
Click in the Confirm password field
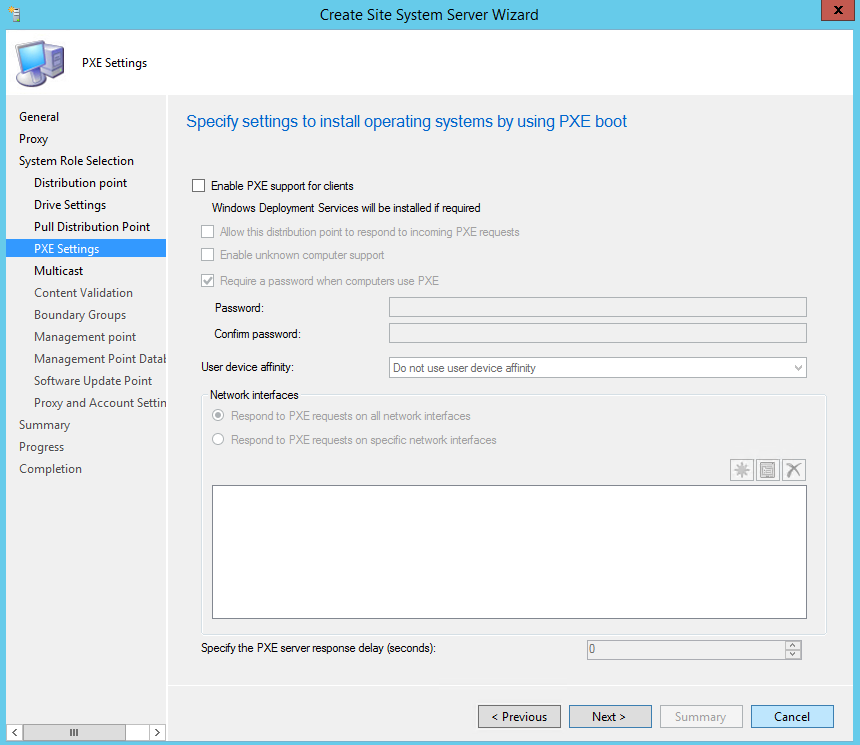pos(598,333)
